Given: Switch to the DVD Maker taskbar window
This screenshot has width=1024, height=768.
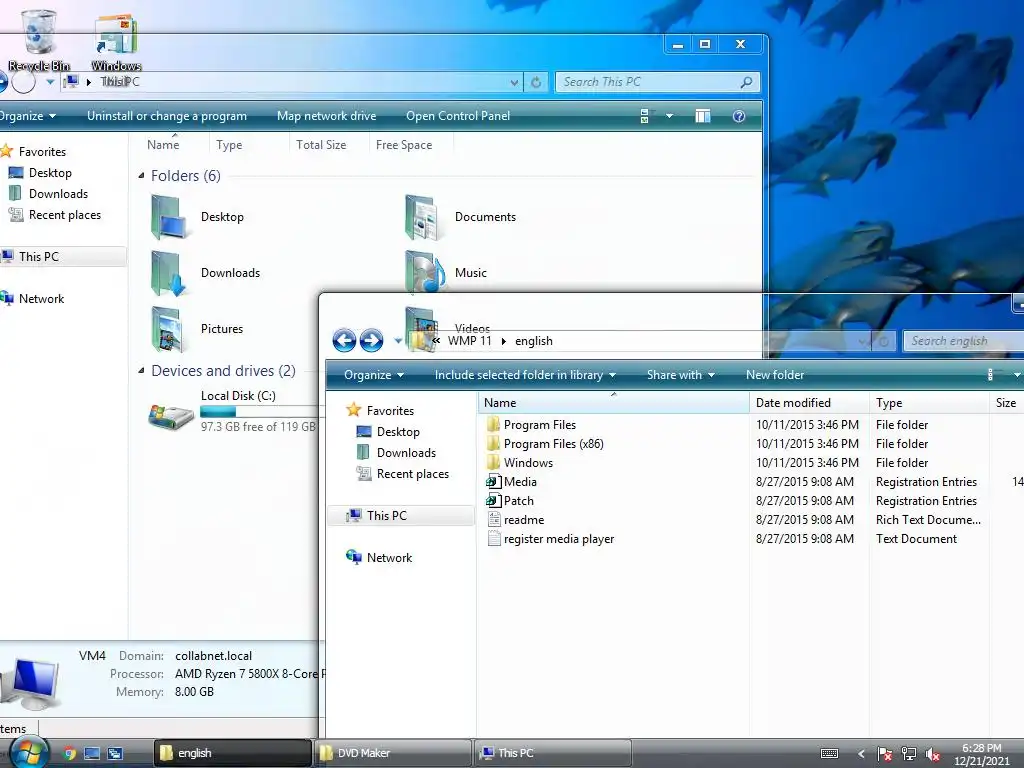Looking at the screenshot, I should click(392, 753).
